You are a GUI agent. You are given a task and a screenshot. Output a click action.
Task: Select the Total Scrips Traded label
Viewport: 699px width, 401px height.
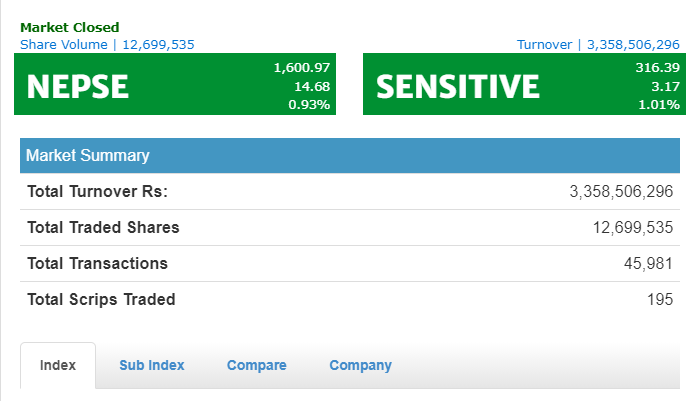pyautogui.click(x=101, y=299)
